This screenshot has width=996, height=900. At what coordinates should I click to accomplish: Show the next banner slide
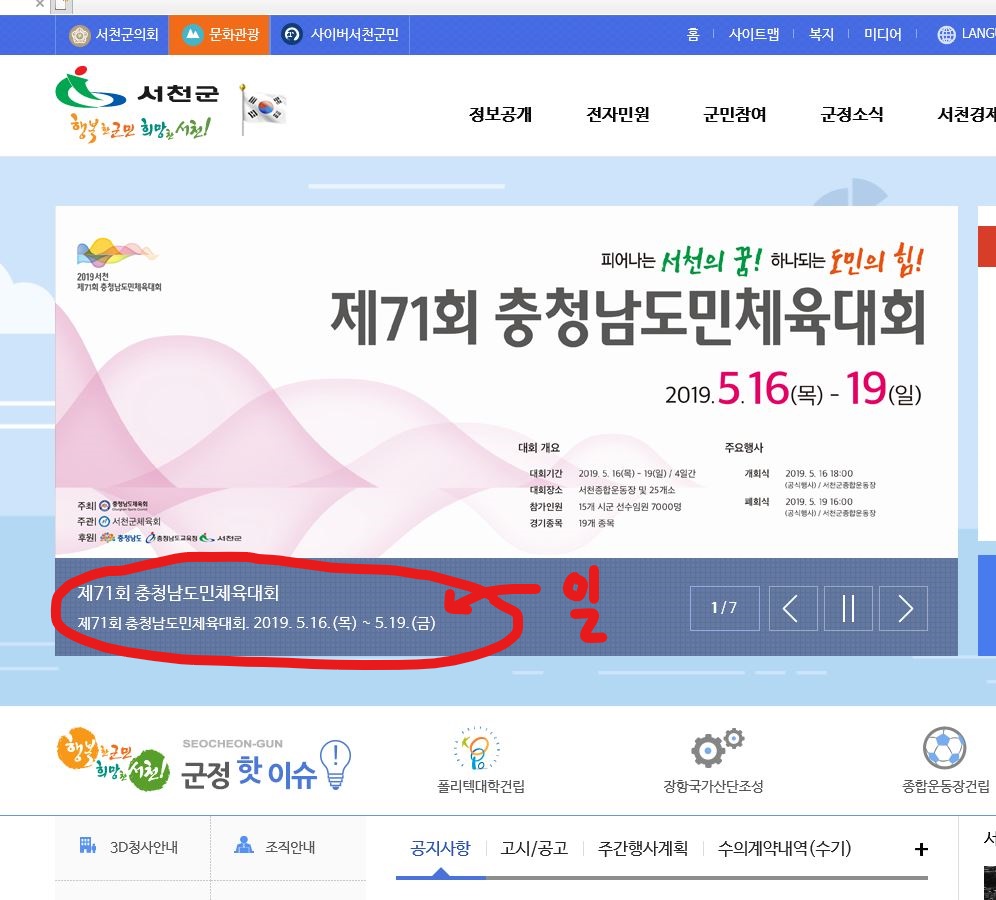point(903,608)
